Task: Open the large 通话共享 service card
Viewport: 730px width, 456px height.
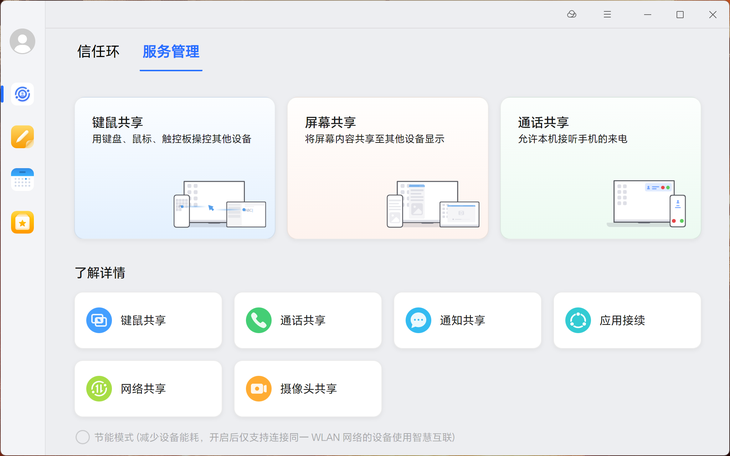Action: click(601, 168)
